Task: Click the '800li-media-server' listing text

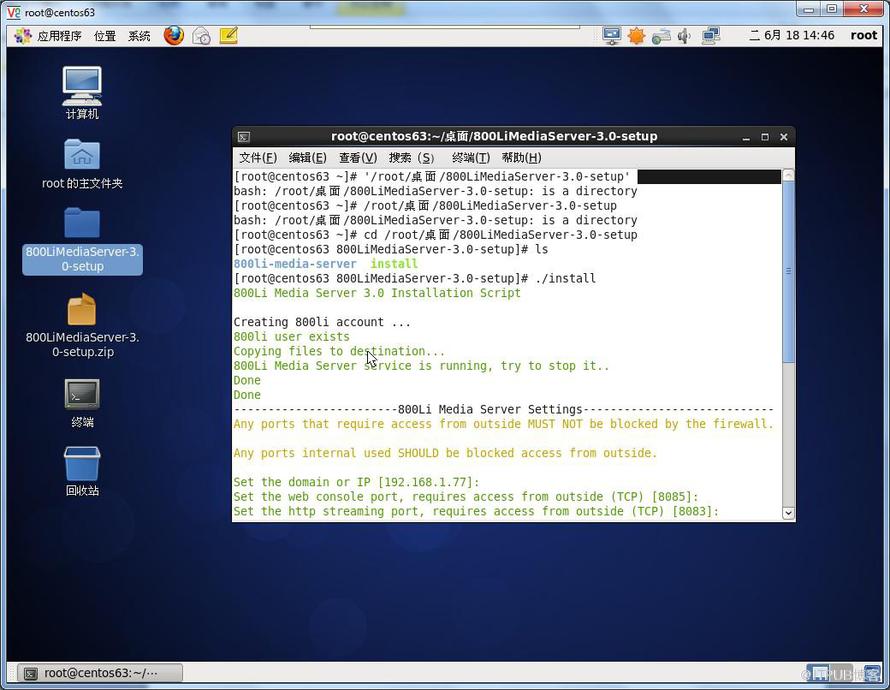Action: click(295, 264)
